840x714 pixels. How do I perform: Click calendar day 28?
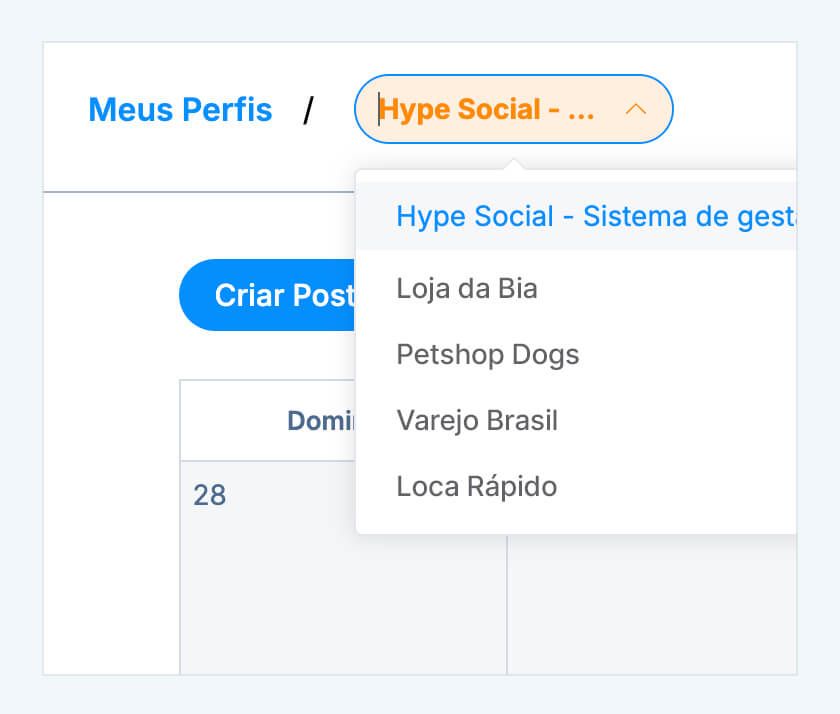point(209,495)
